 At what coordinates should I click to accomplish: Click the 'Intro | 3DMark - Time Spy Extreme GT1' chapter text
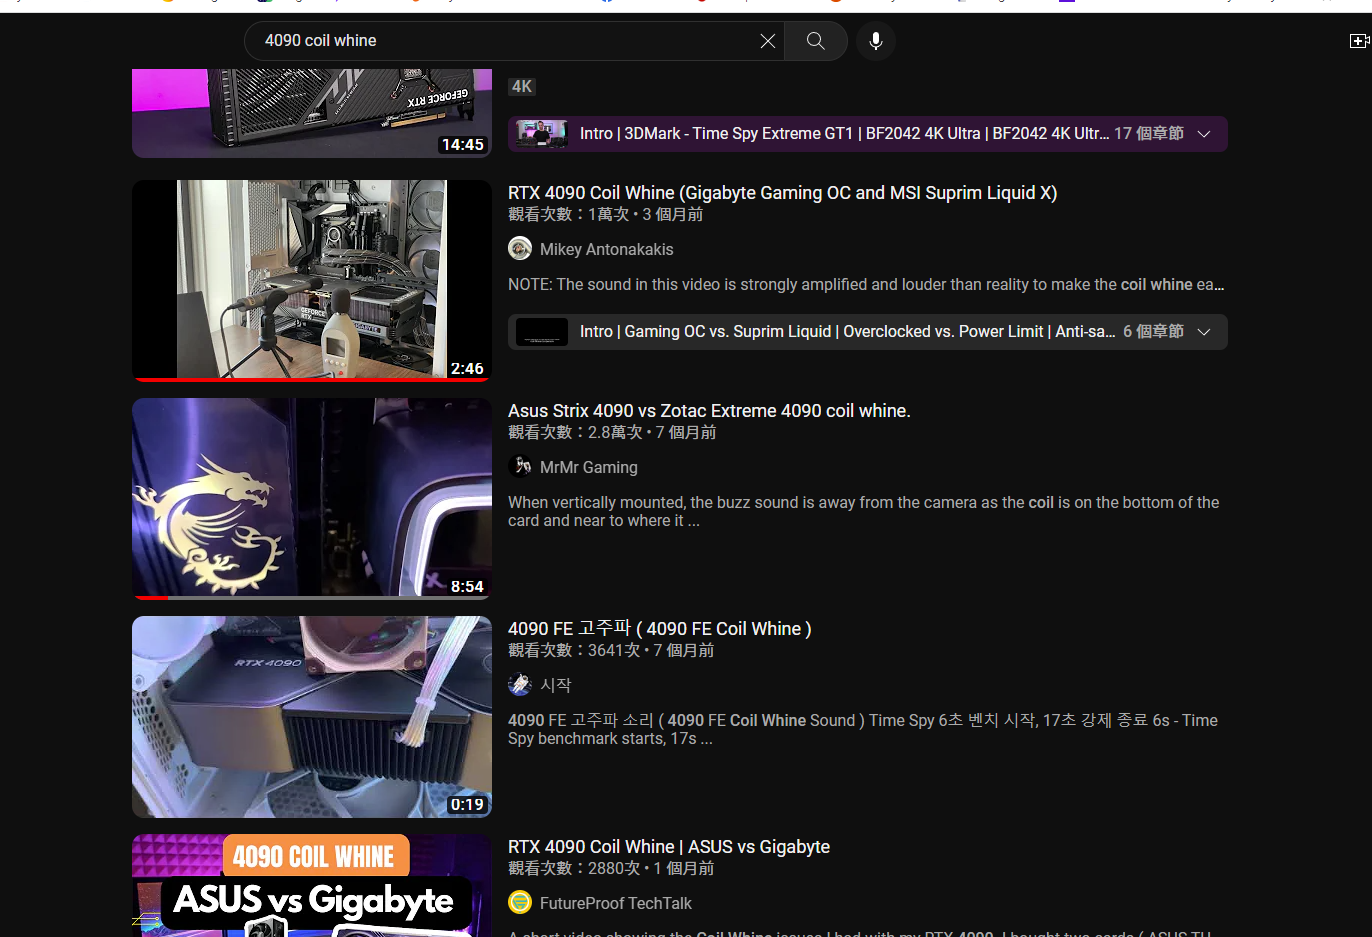point(844,134)
